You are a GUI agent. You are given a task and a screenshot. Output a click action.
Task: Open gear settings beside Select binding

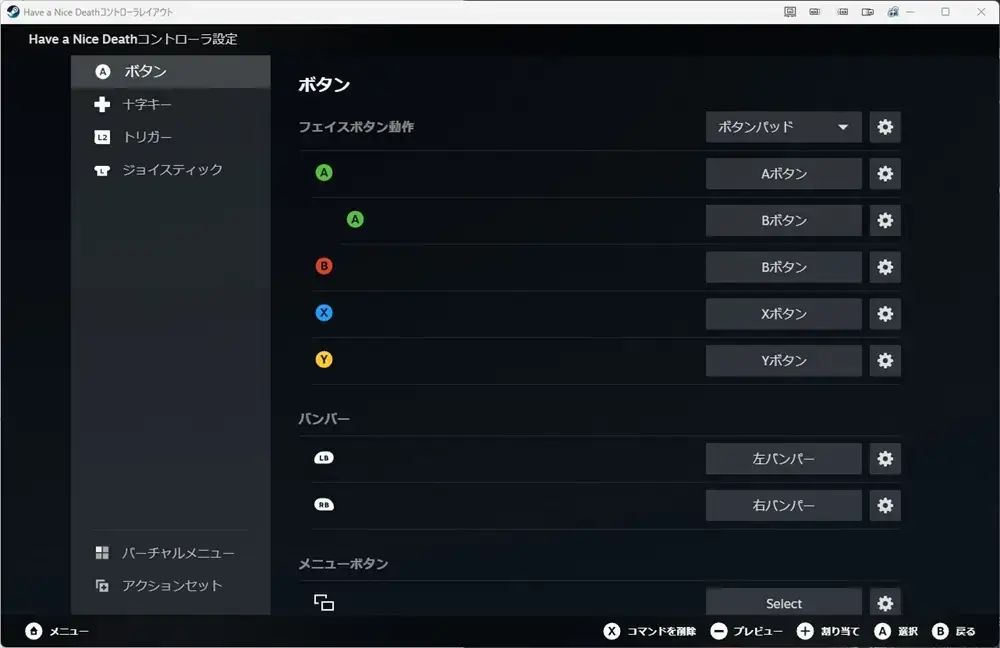tap(885, 603)
